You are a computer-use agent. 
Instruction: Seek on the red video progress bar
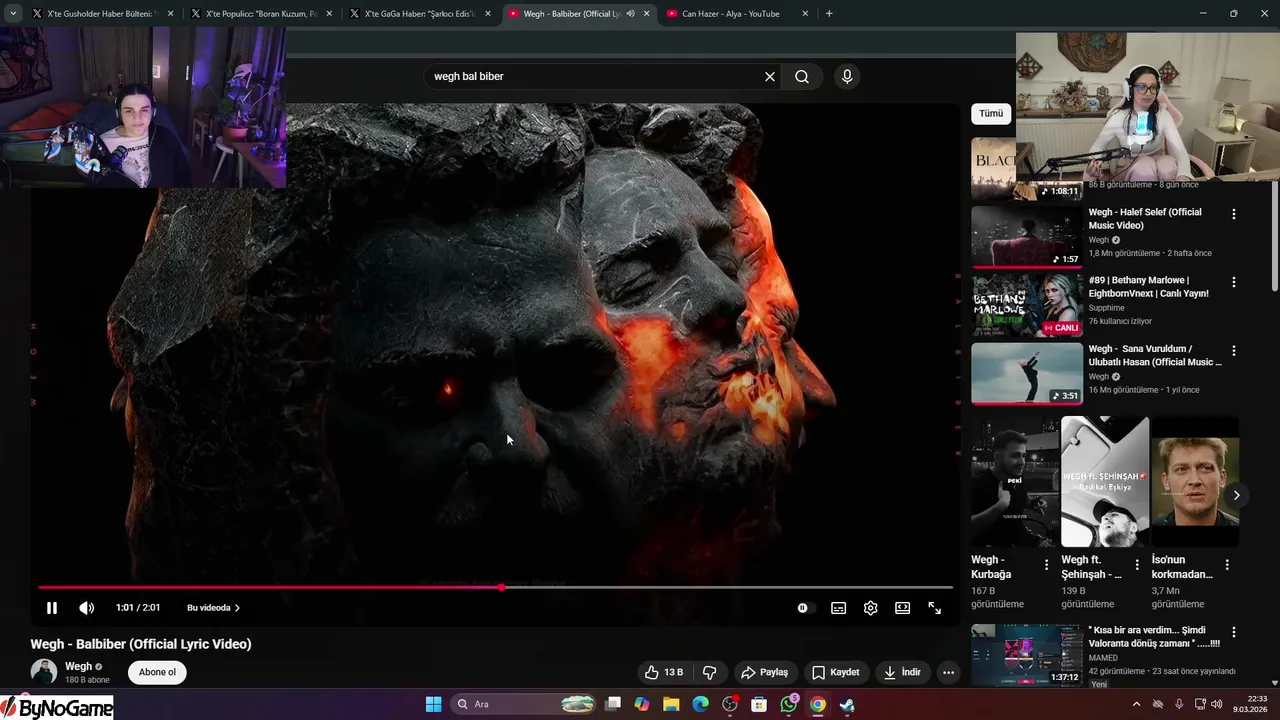click(x=495, y=587)
